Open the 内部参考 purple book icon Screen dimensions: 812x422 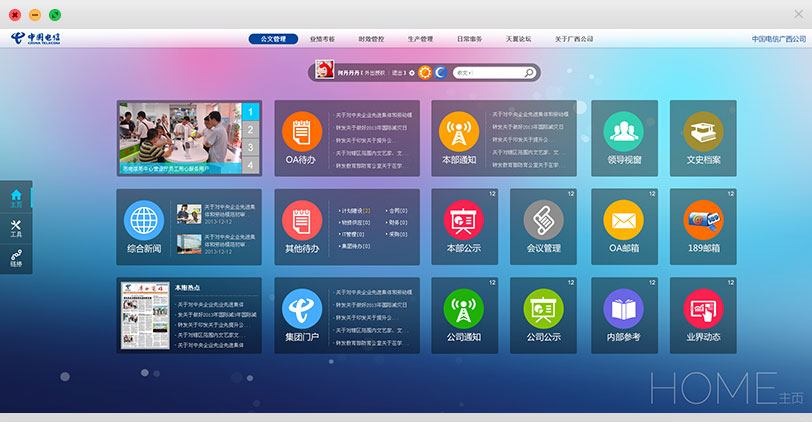point(624,309)
